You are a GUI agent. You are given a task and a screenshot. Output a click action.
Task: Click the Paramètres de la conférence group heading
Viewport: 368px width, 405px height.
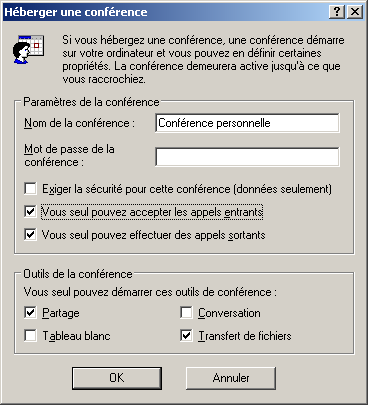coord(91,102)
